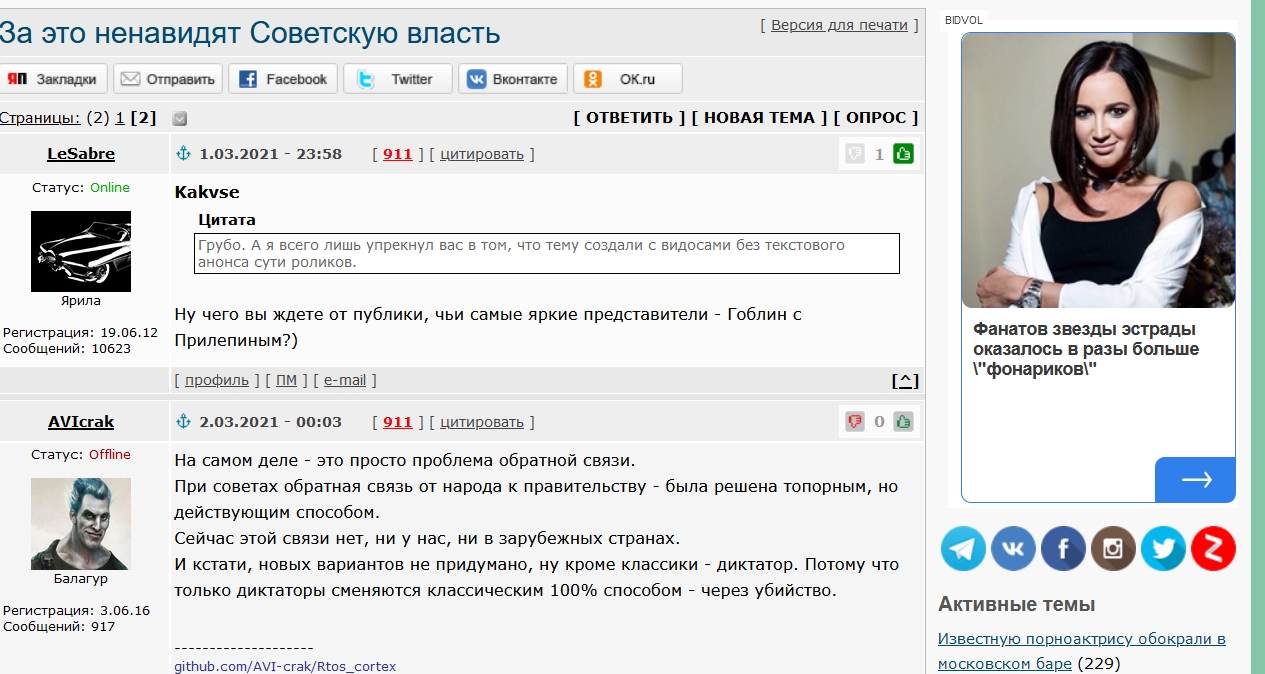The image size is (1265, 674).
Task: Share the topic via the Facebook button
Action: pos(282,79)
